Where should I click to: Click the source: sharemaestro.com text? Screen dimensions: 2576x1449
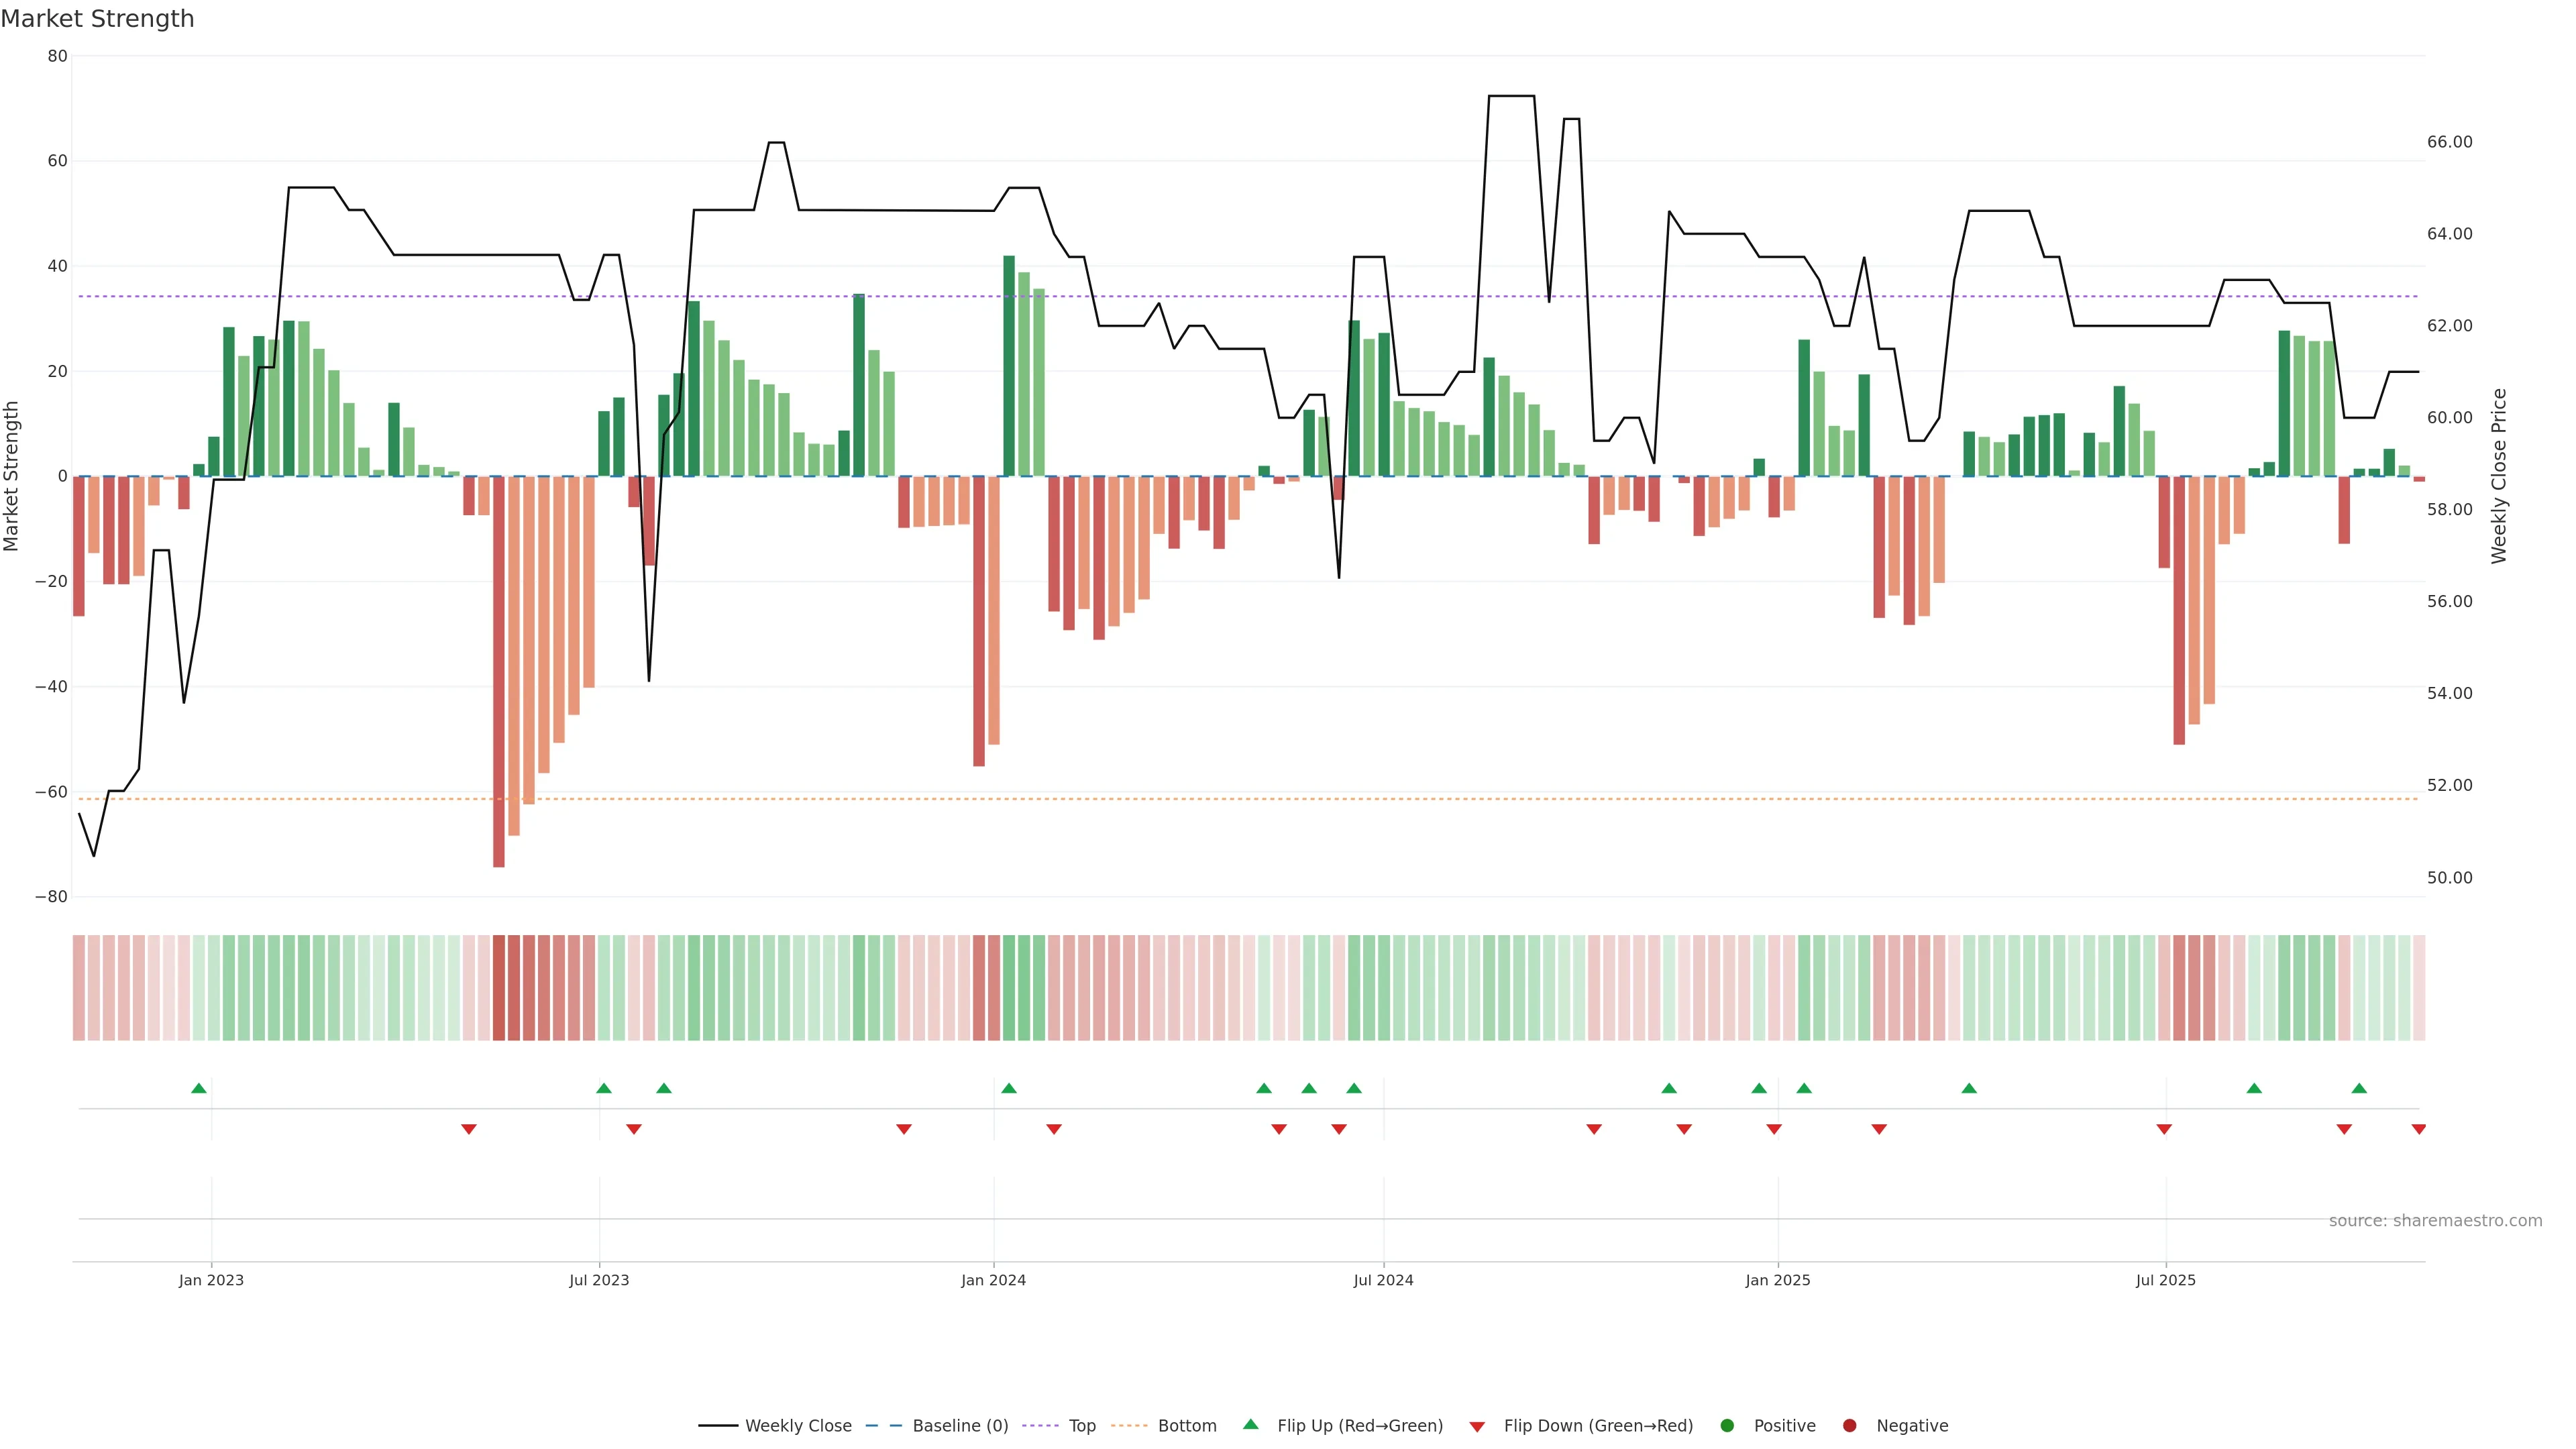[2435, 1220]
